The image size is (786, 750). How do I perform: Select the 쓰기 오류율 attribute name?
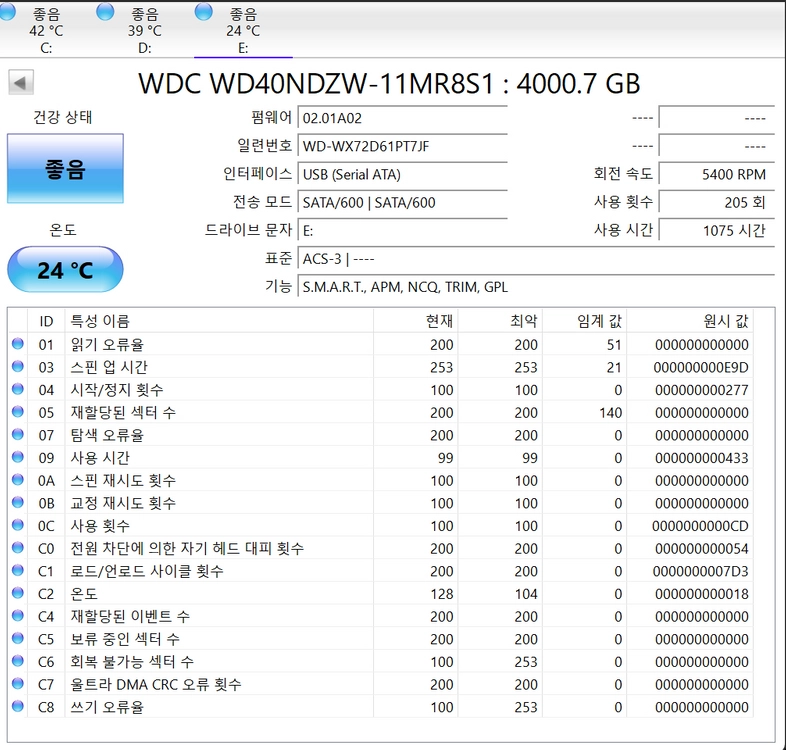click(107, 707)
